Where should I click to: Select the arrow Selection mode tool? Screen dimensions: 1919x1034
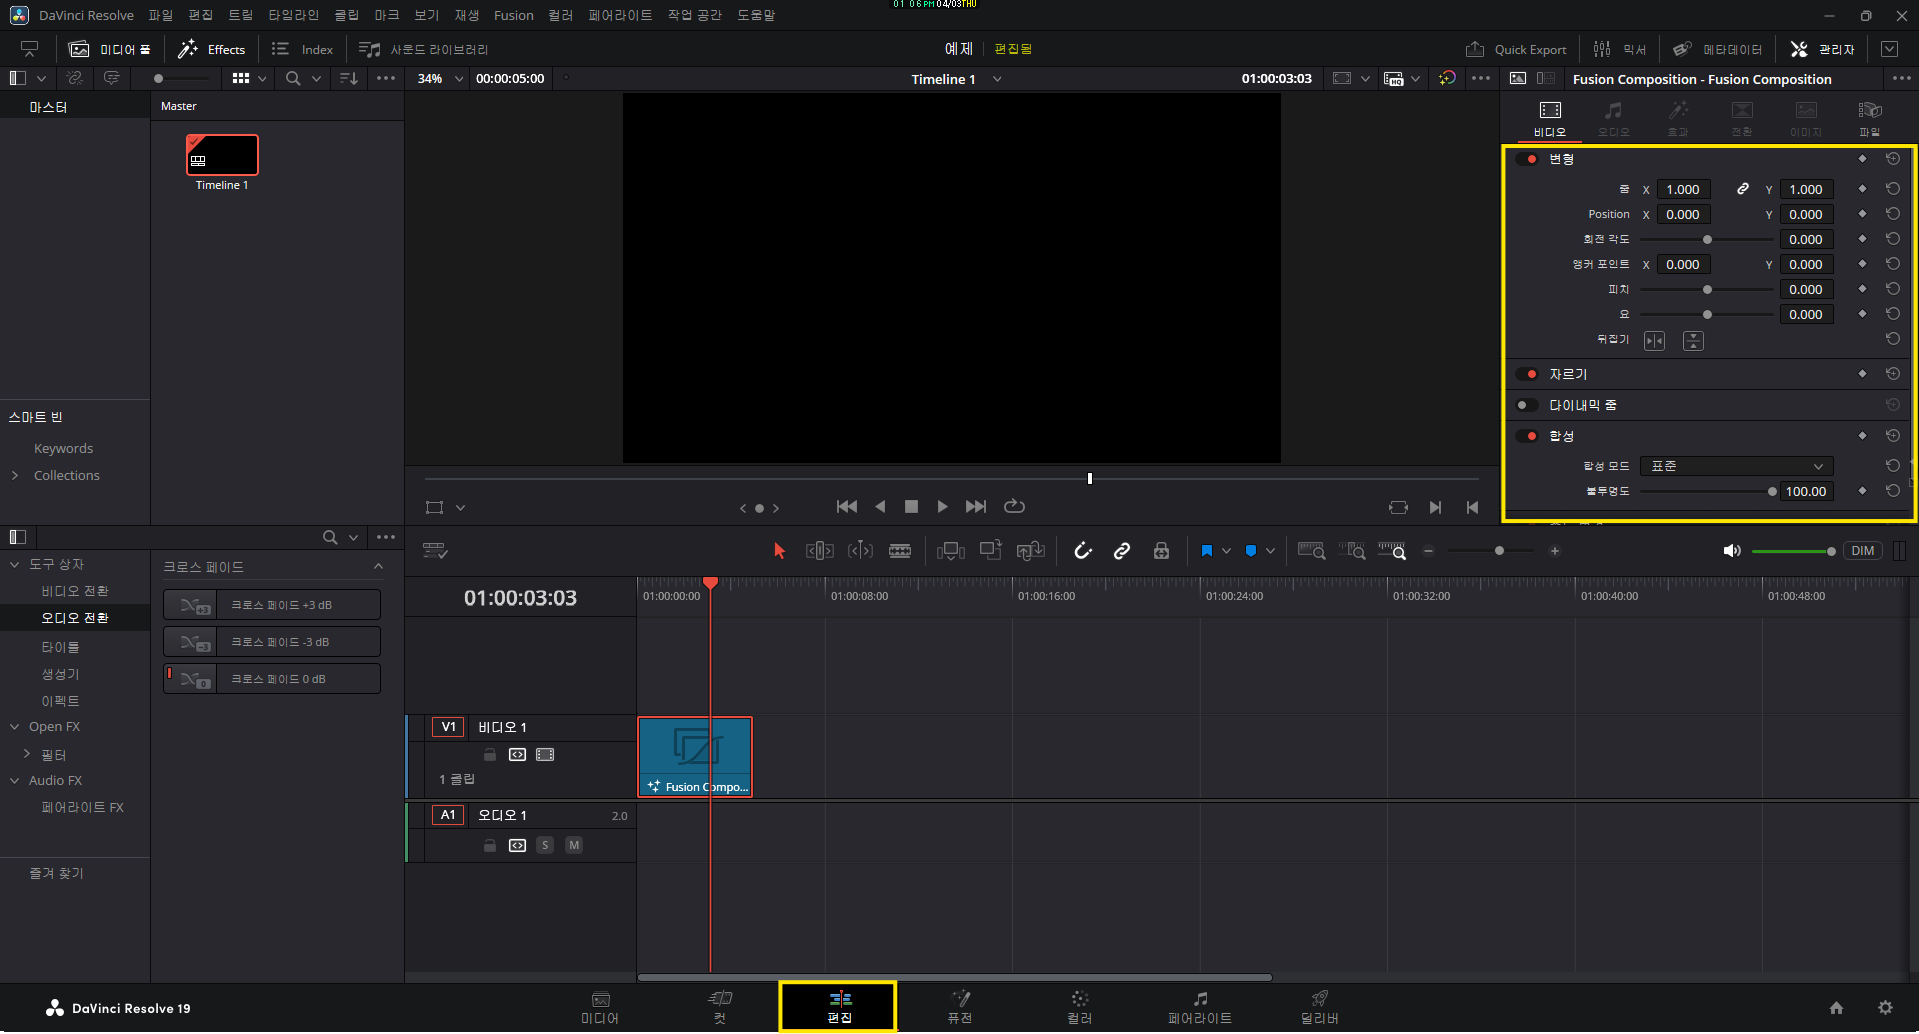pyautogui.click(x=780, y=551)
